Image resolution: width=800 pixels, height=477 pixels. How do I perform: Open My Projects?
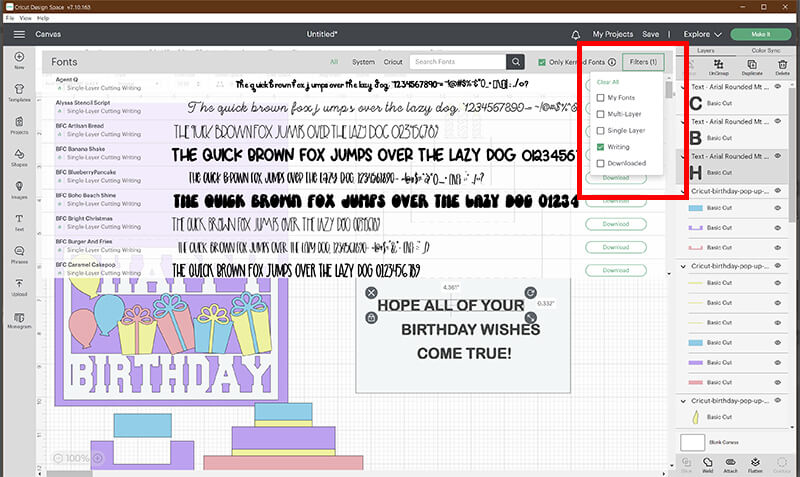(x=613, y=34)
